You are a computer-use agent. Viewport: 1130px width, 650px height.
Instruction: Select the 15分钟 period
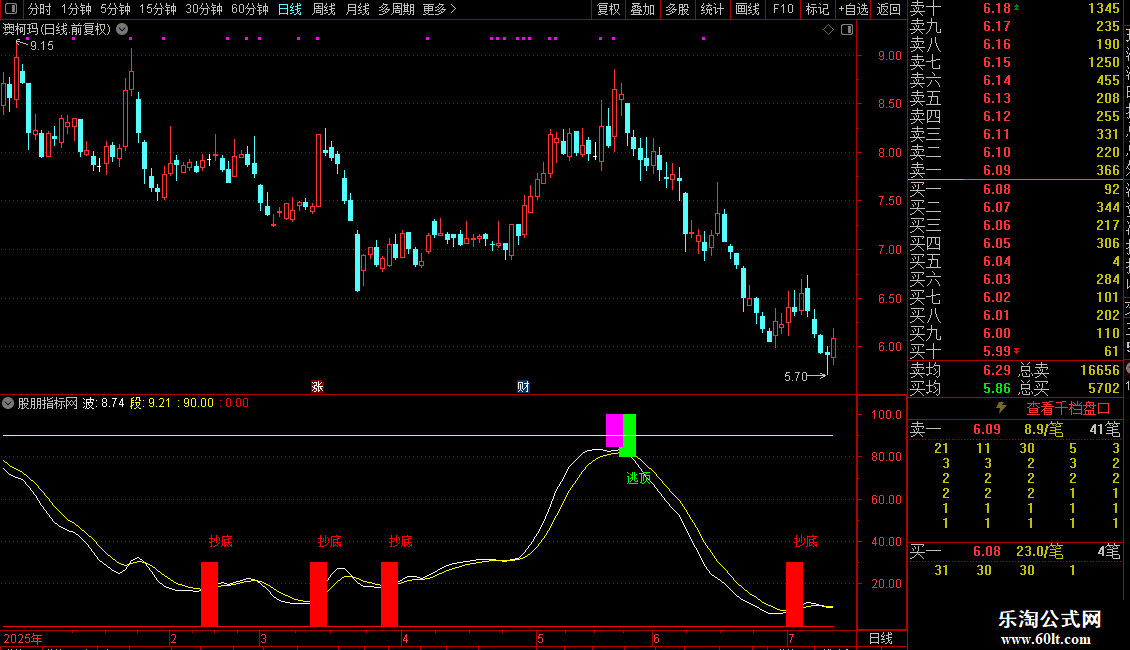click(158, 9)
